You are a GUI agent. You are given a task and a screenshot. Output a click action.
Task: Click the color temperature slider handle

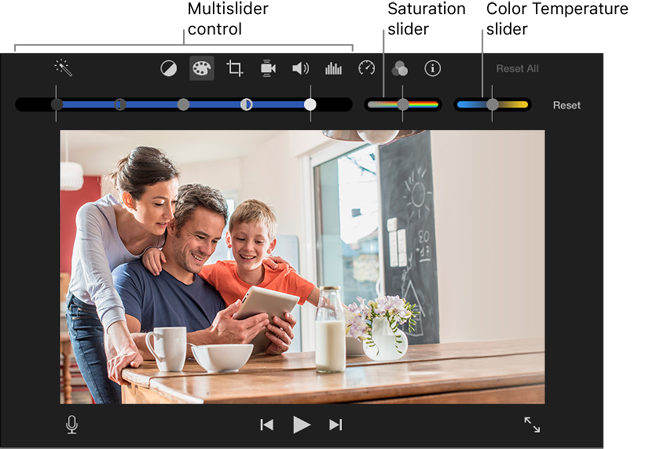tap(492, 104)
